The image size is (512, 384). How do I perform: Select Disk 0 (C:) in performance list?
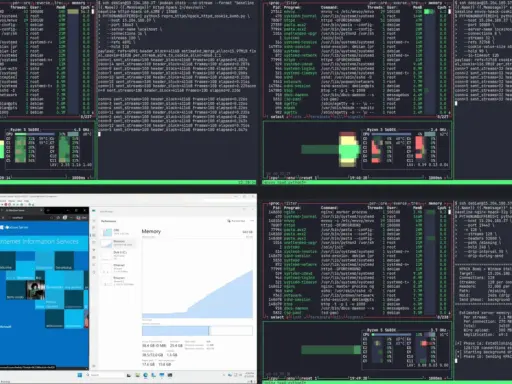(x=118, y=254)
